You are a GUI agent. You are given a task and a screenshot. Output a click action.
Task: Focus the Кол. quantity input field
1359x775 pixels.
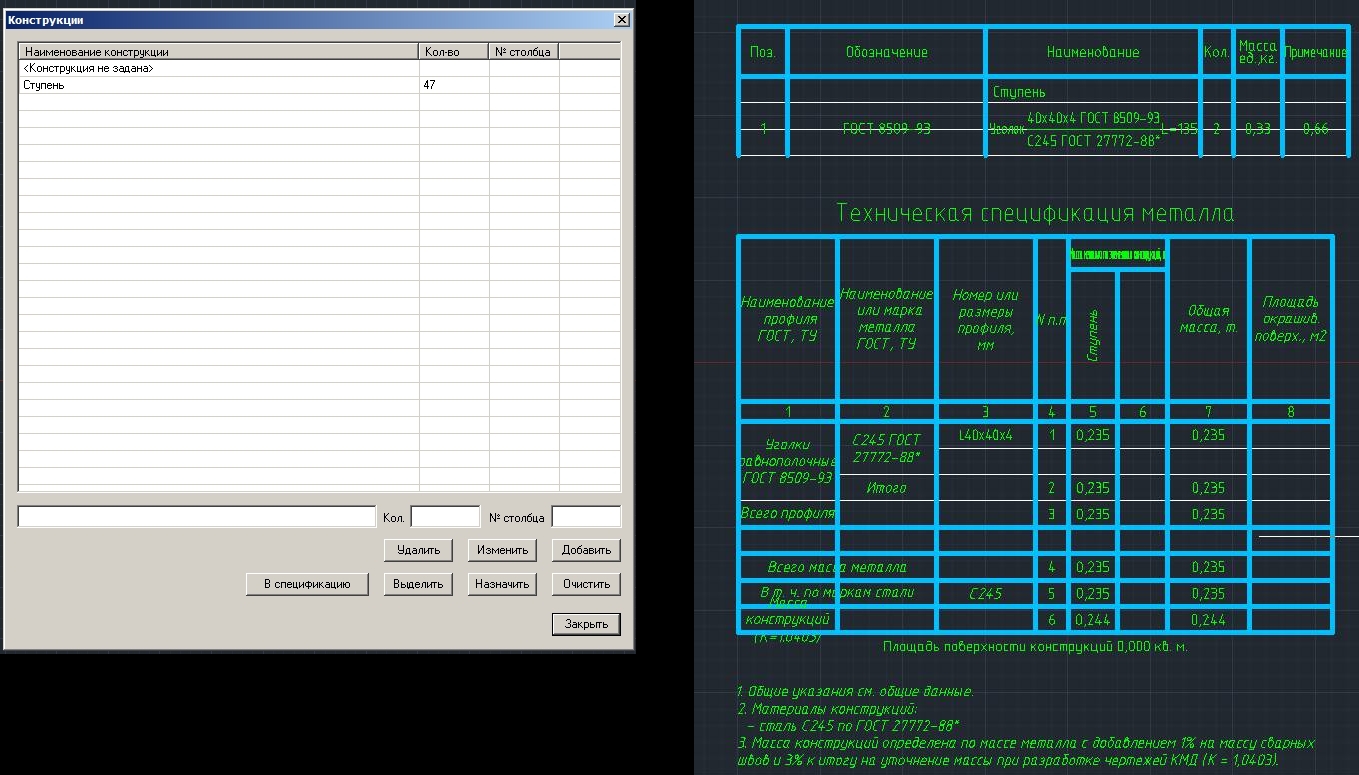click(x=445, y=517)
